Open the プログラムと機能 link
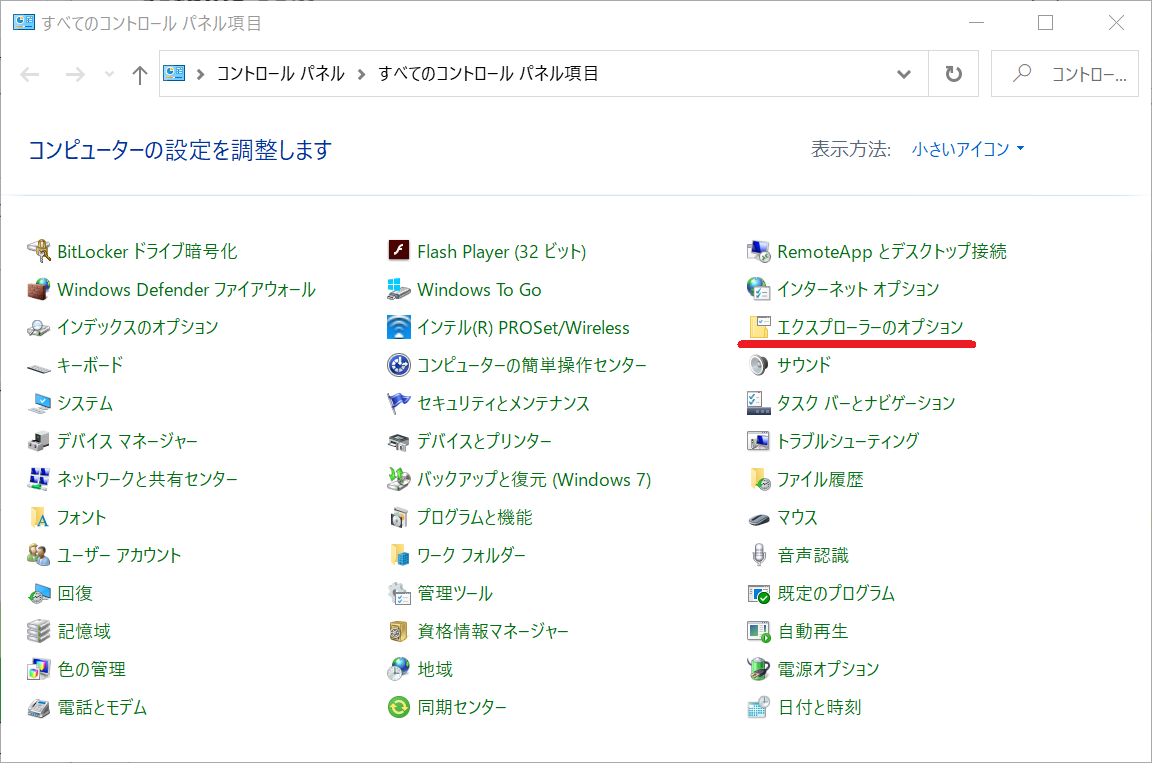The image size is (1152, 763). 475,518
